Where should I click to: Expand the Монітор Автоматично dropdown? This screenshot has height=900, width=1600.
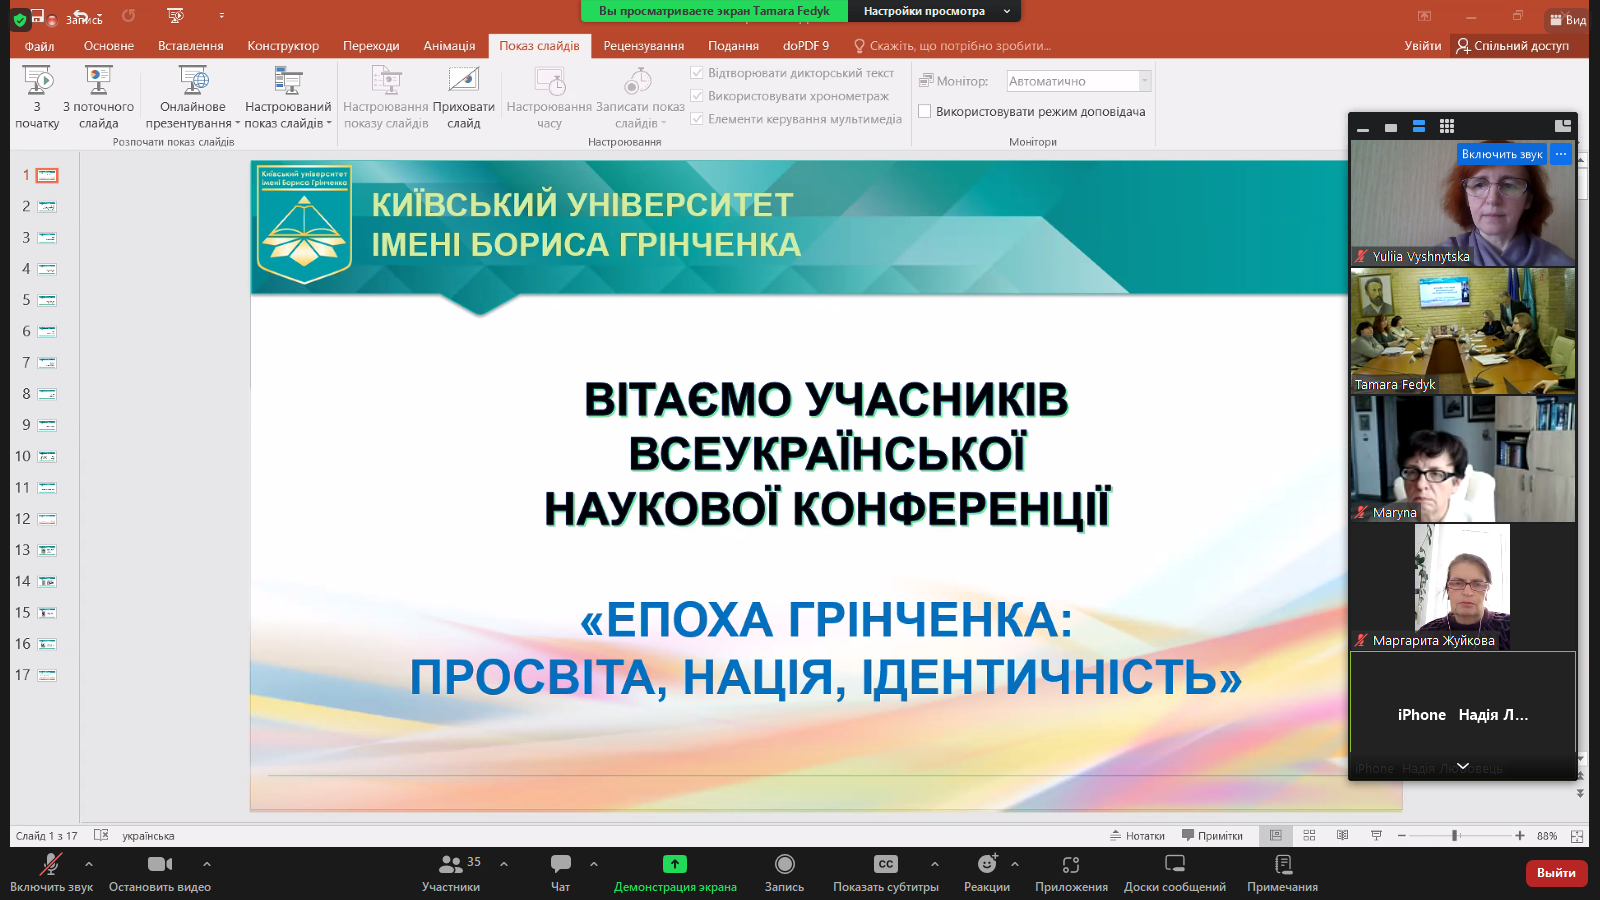click(x=1145, y=81)
